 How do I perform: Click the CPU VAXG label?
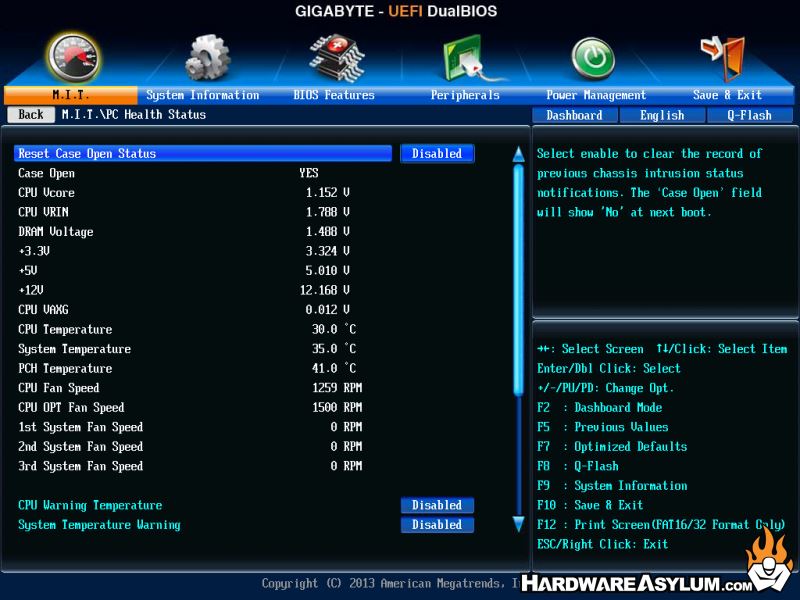coord(43,310)
